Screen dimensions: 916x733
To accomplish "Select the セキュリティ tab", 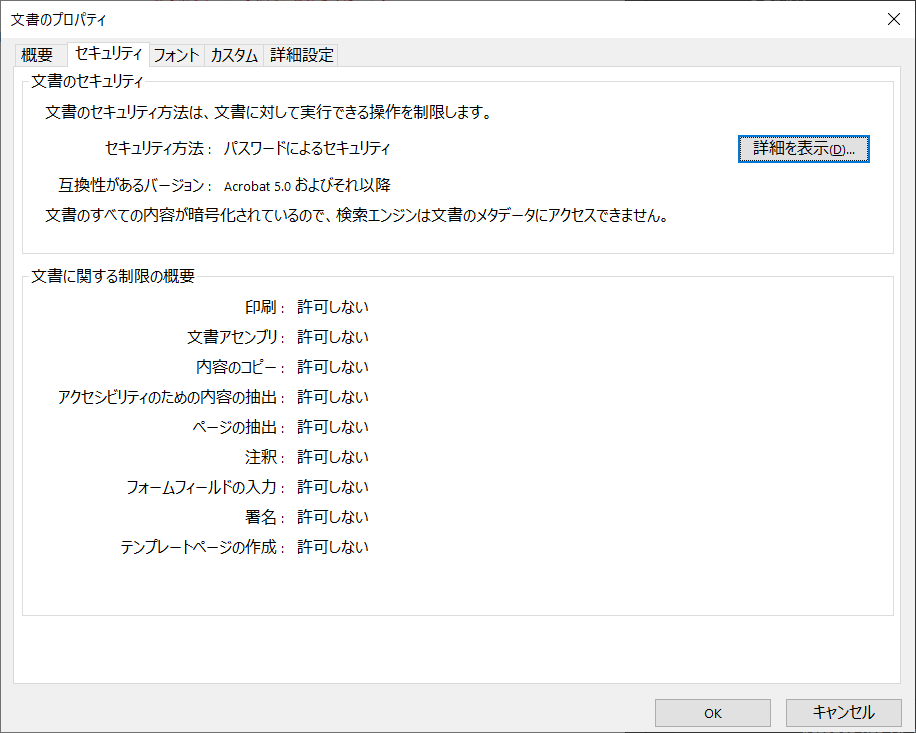I will [109, 54].
